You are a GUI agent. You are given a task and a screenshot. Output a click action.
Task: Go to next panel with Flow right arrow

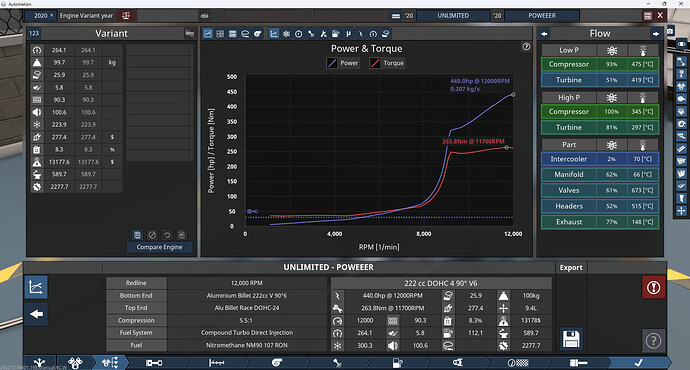[656, 33]
